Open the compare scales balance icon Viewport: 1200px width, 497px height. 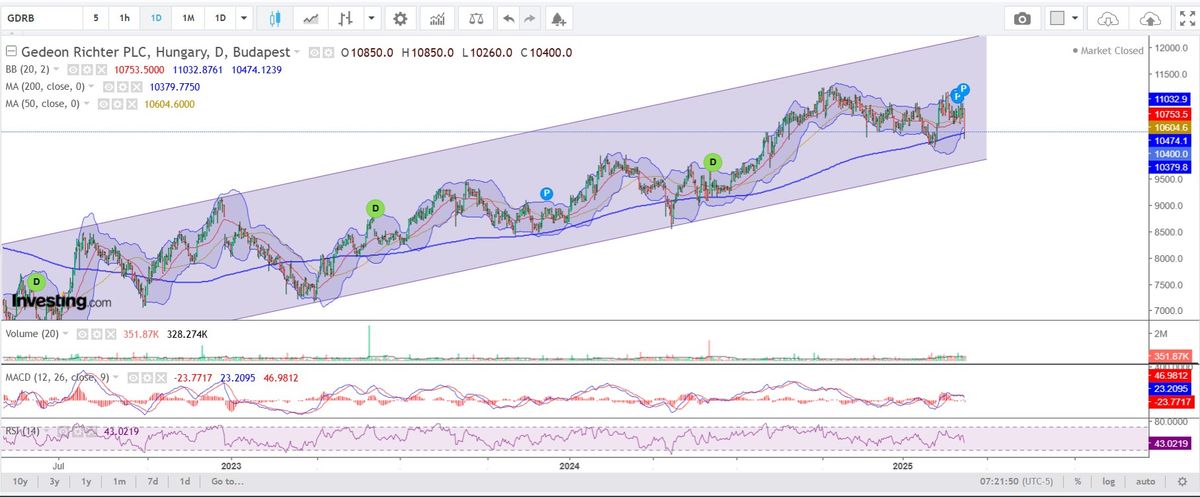click(476, 19)
